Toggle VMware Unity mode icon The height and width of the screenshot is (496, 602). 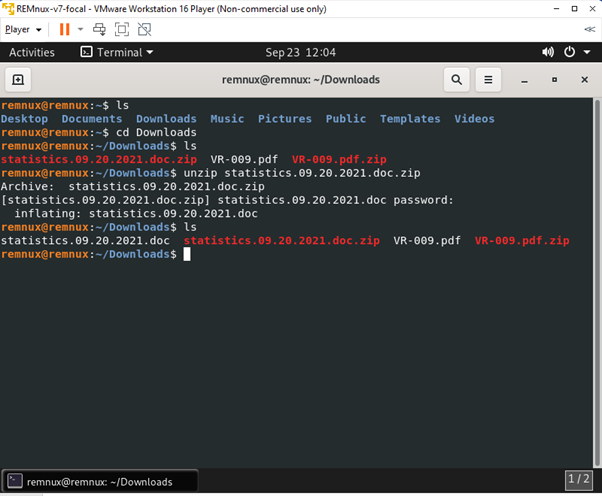[144, 30]
